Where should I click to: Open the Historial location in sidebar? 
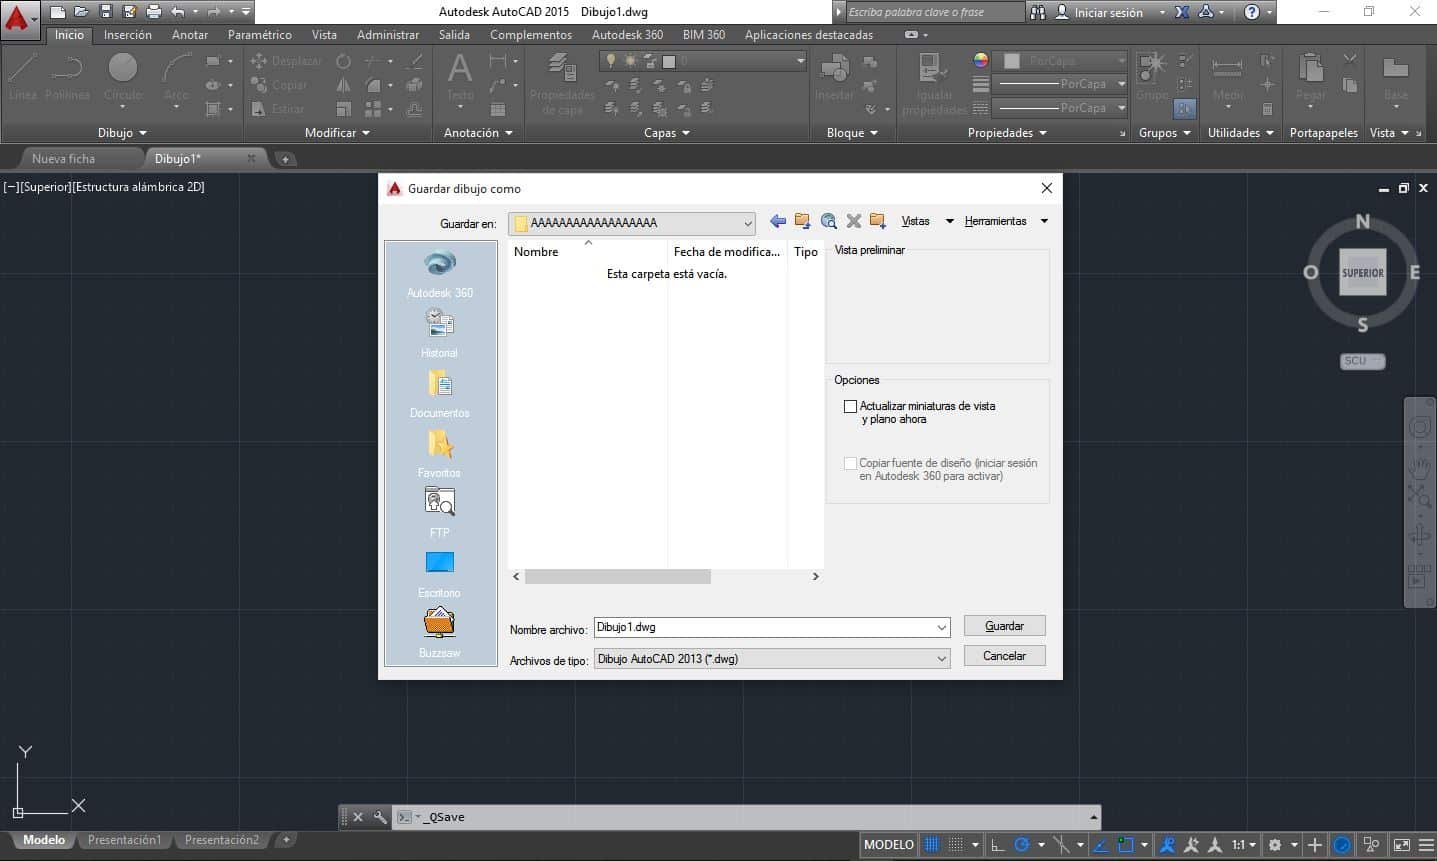pos(440,333)
